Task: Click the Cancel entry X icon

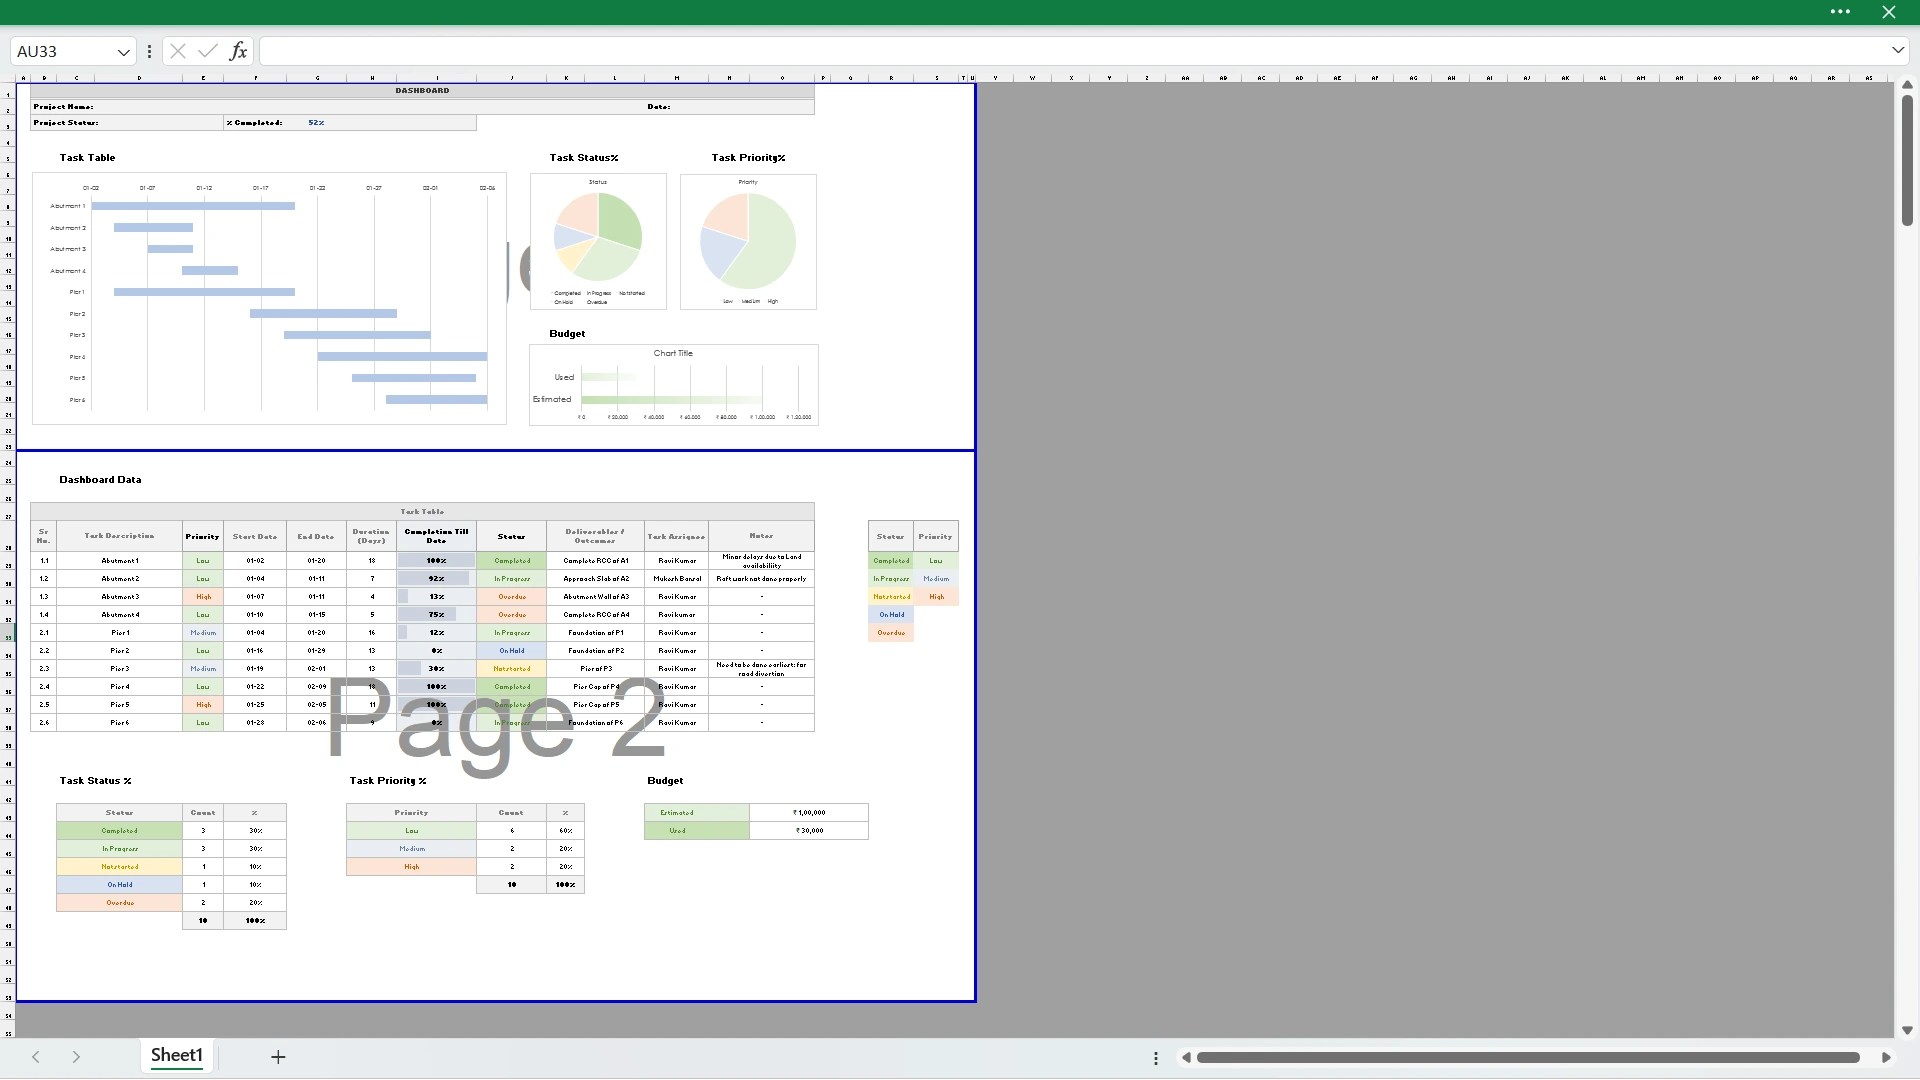Action: click(x=178, y=51)
